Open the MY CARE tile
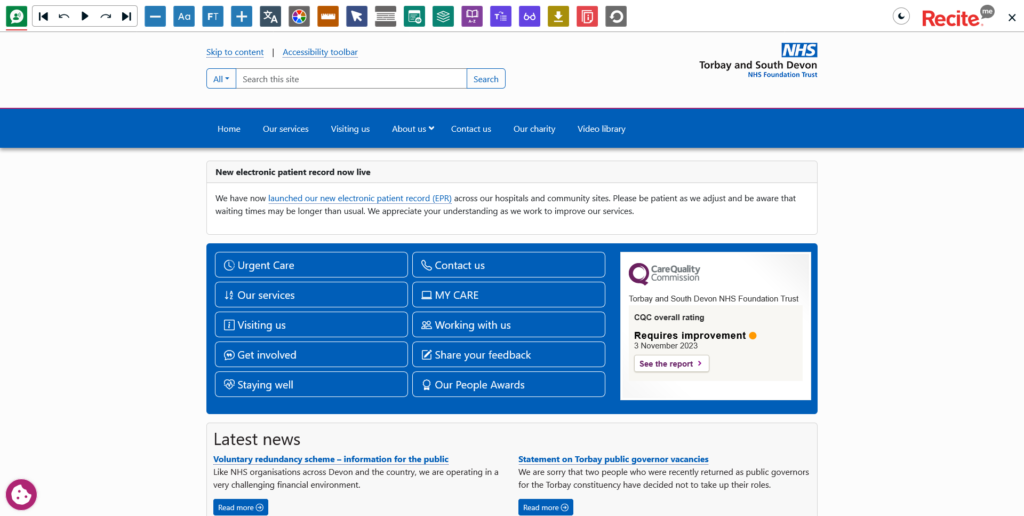 click(509, 295)
